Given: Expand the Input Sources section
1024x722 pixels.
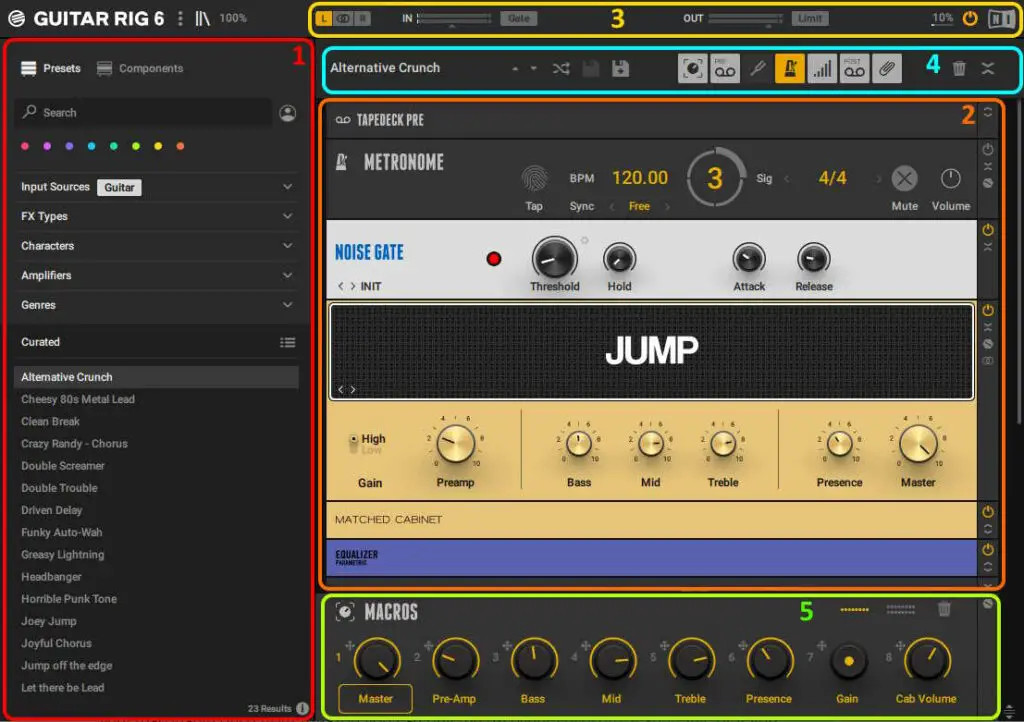Looking at the screenshot, I should (x=287, y=187).
